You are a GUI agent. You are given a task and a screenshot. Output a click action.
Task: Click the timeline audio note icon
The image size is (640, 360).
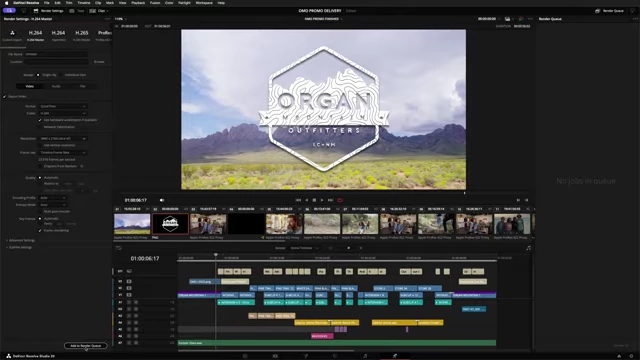coord(529,248)
